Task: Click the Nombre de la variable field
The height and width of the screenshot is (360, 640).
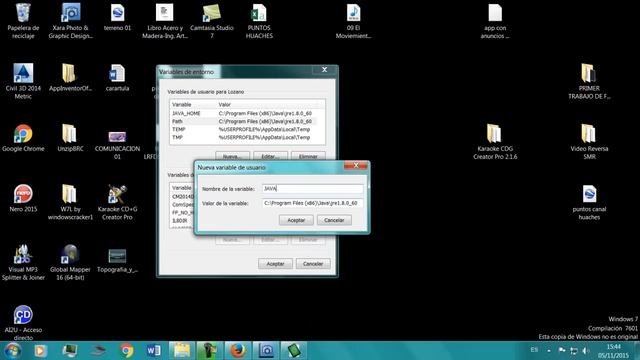Action: (x=313, y=189)
